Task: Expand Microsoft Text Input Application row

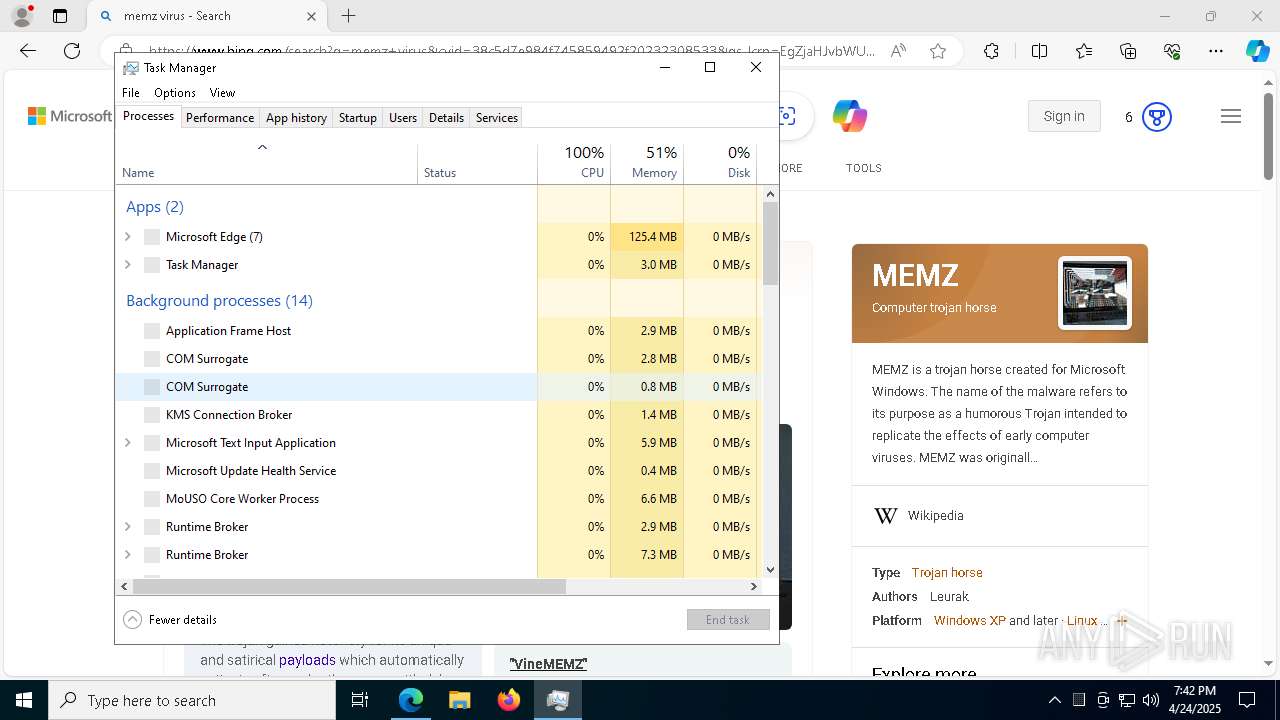Action: (127, 443)
